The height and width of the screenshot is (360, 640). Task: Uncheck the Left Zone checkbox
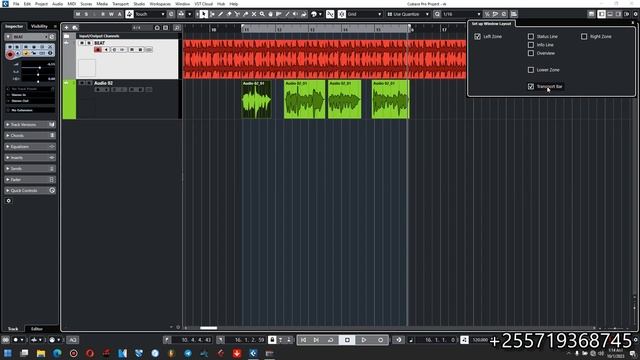pyautogui.click(x=478, y=37)
